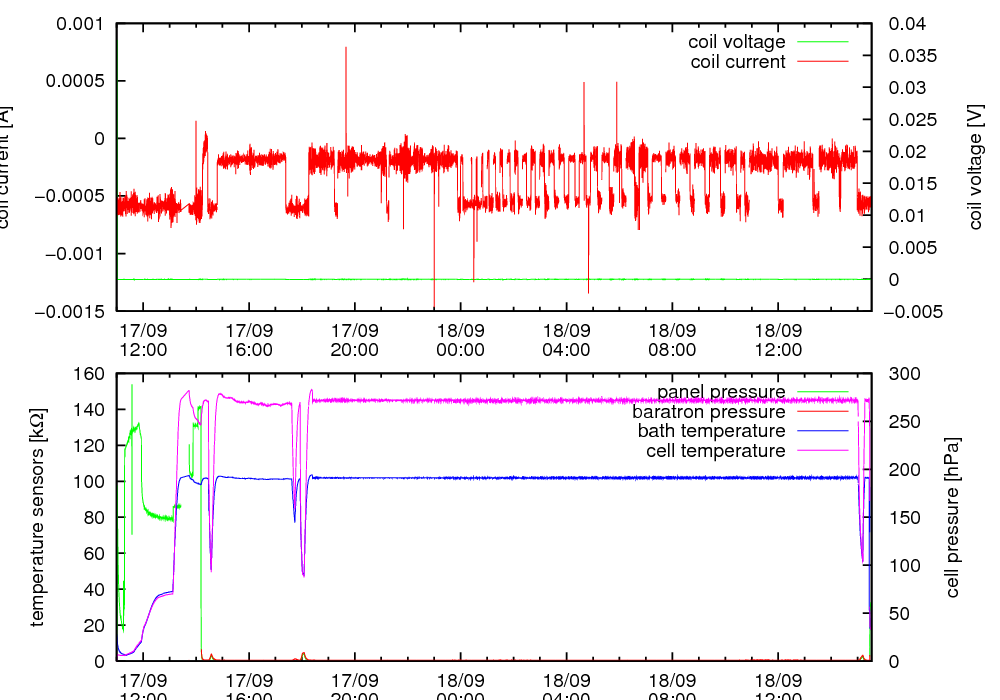Click the "coil voltage" legend label
The image size is (1000, 700).
coord(736,42)
